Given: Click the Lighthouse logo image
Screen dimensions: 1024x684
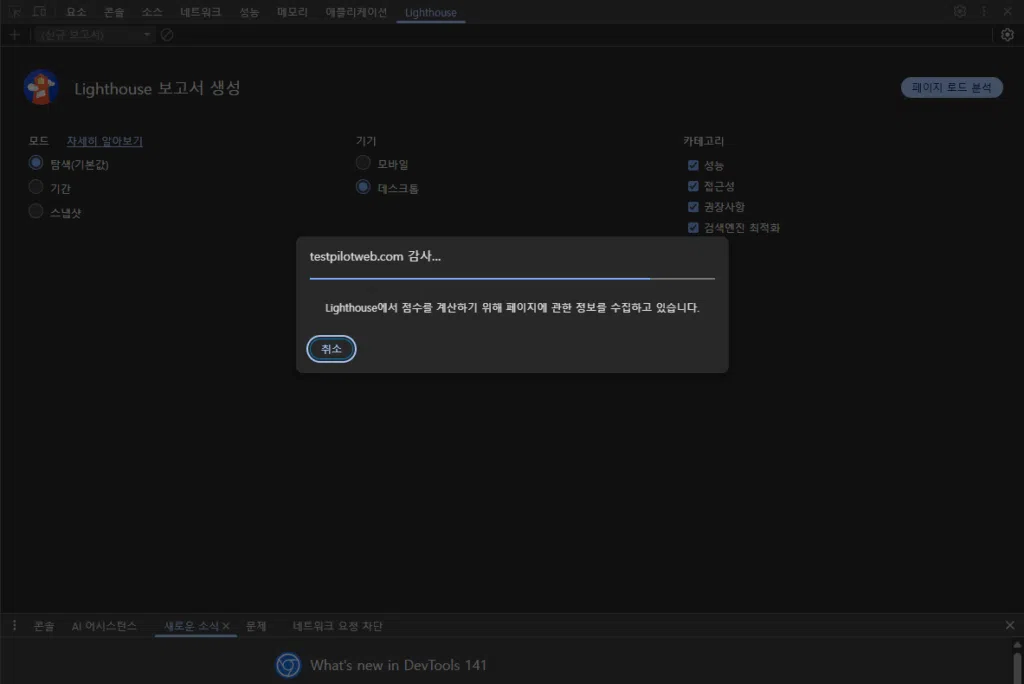Looking at the screenshot, I should (x=40, y=87).
